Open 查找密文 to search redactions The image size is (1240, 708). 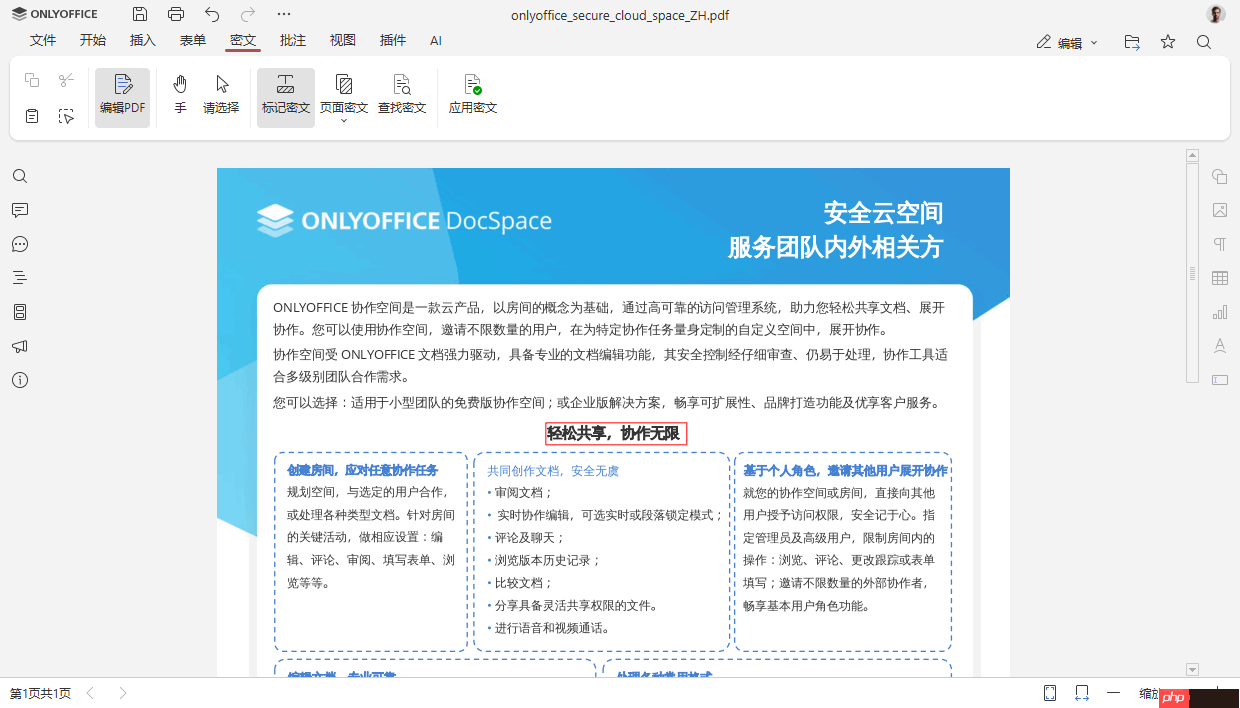[x=402, y=95]
